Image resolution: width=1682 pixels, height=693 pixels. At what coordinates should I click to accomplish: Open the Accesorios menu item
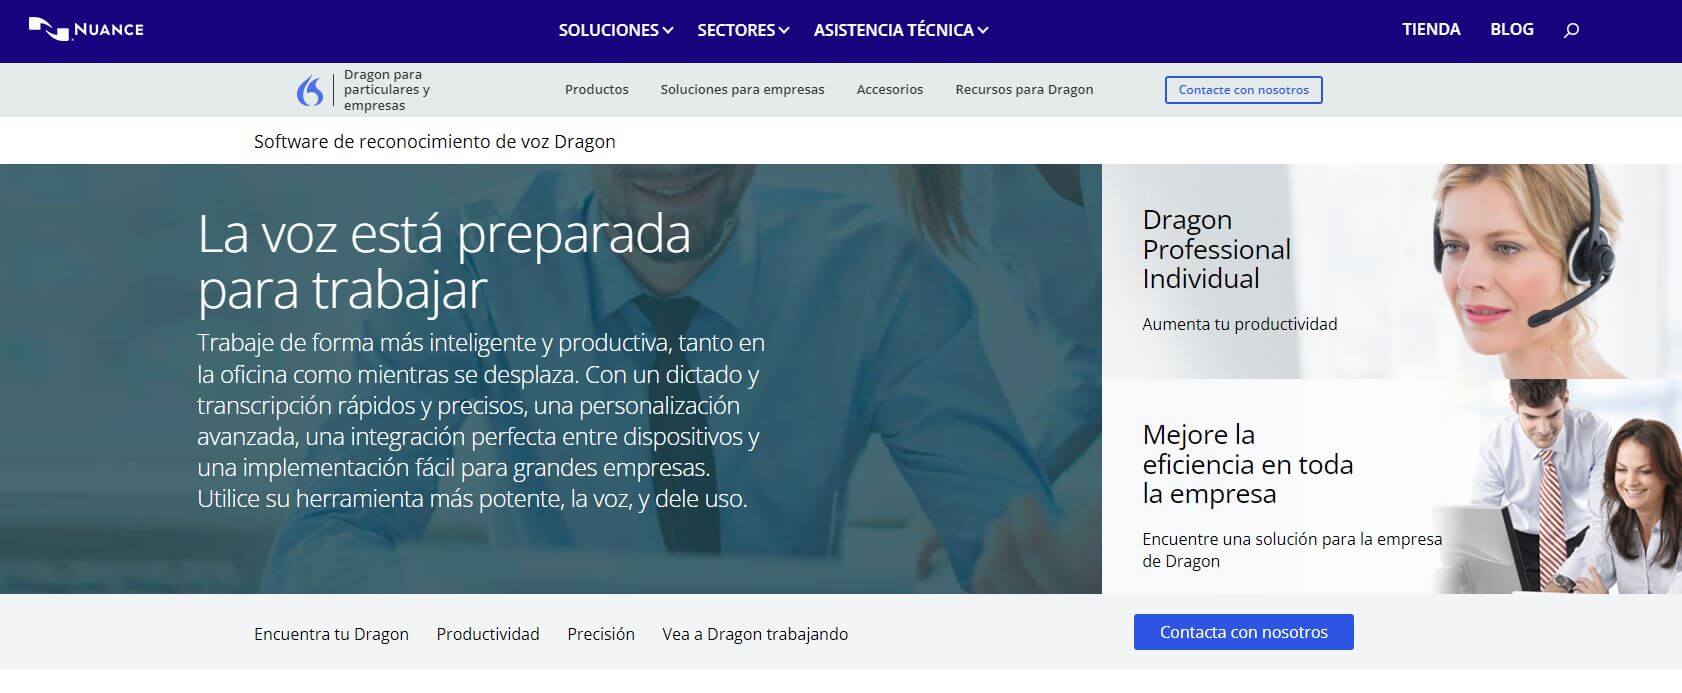coord(890,89)
